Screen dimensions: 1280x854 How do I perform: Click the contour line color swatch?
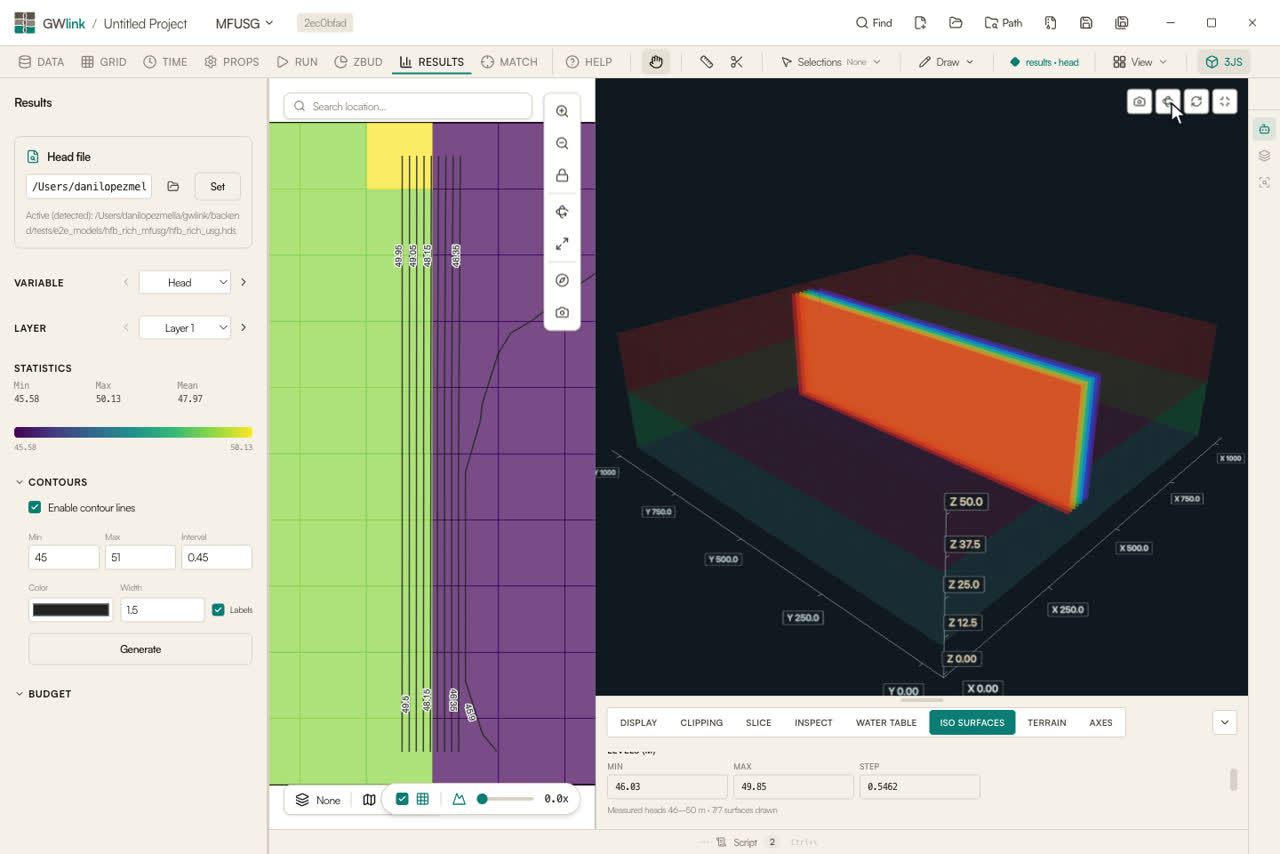point(71,610)
